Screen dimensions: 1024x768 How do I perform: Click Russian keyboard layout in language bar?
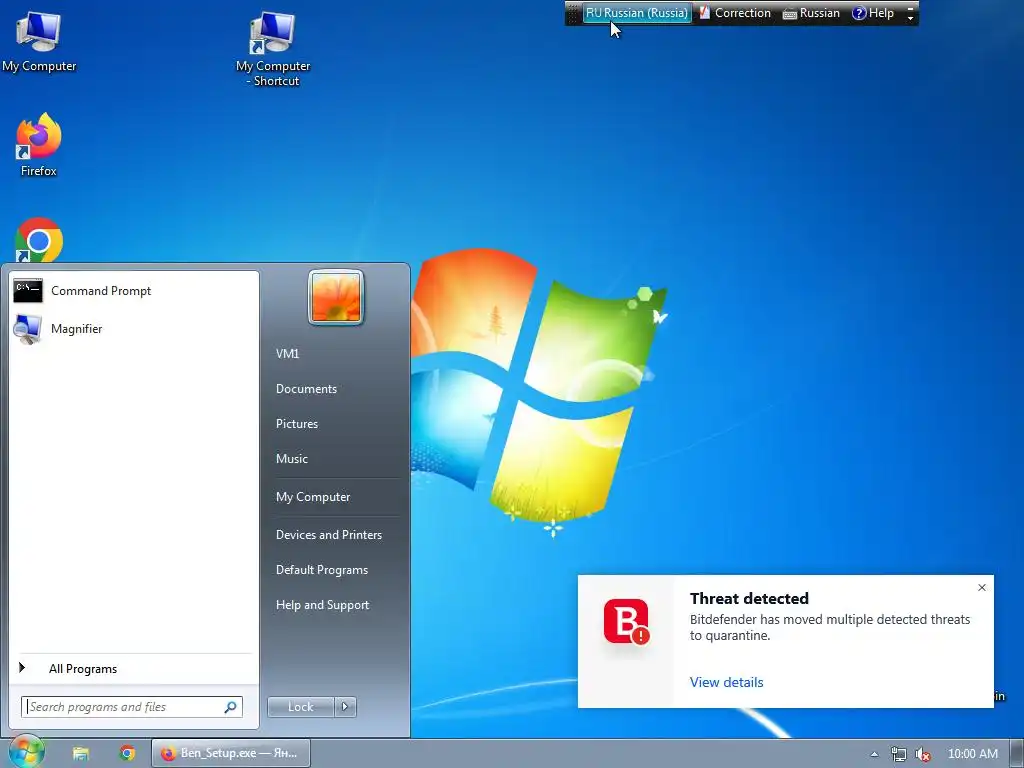[811, 12]
